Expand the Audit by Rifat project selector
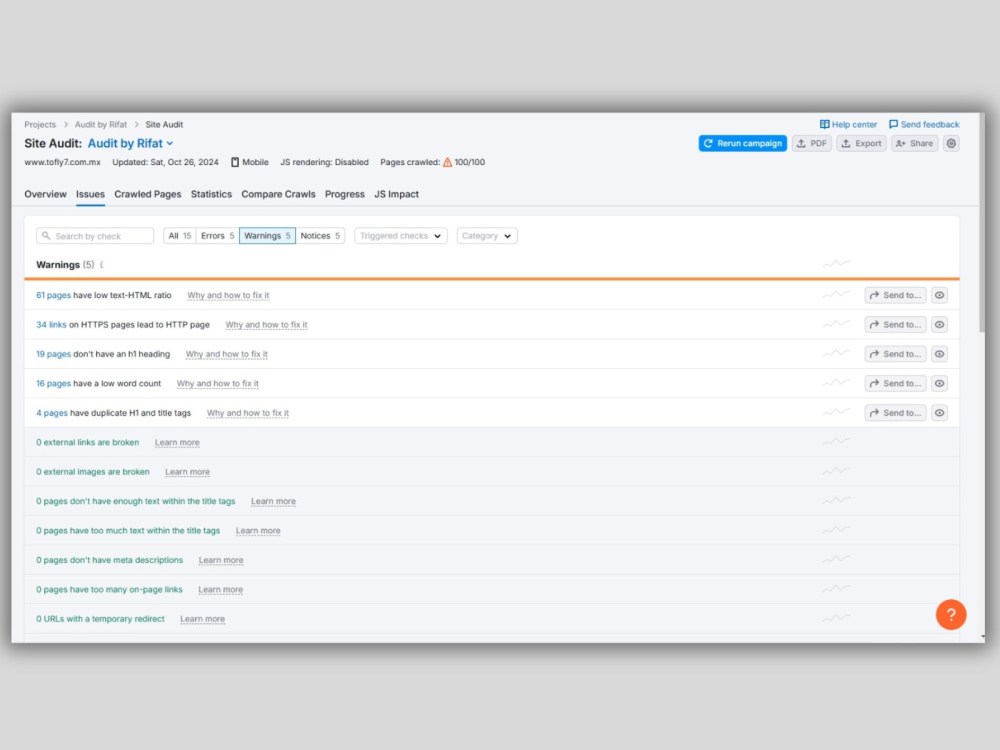Screen dimensions: 1000x750 (131, 143)
